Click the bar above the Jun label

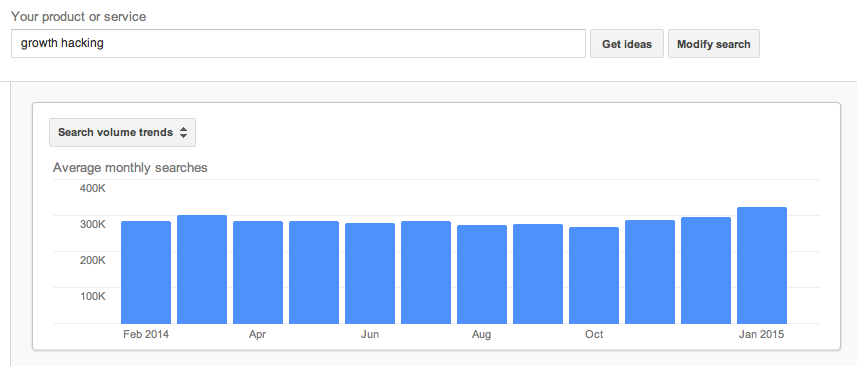tap(370, 273)
